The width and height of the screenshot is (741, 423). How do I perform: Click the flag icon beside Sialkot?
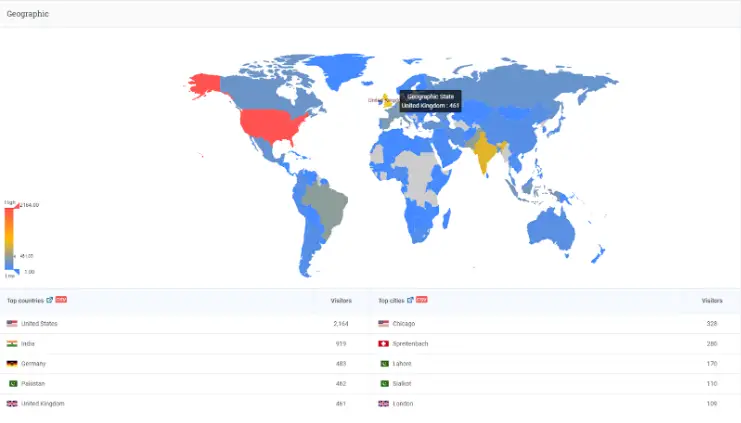(x=384, y=383)
